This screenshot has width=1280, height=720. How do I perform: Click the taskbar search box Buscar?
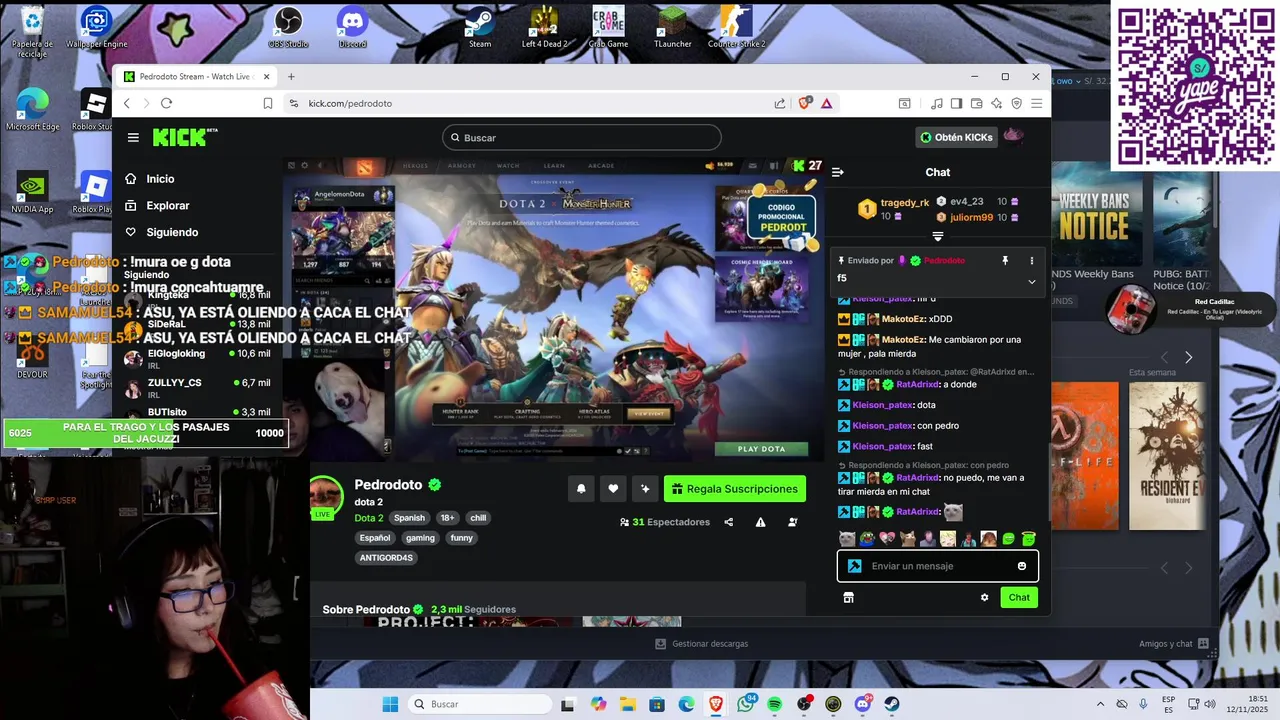coord(479,704)
